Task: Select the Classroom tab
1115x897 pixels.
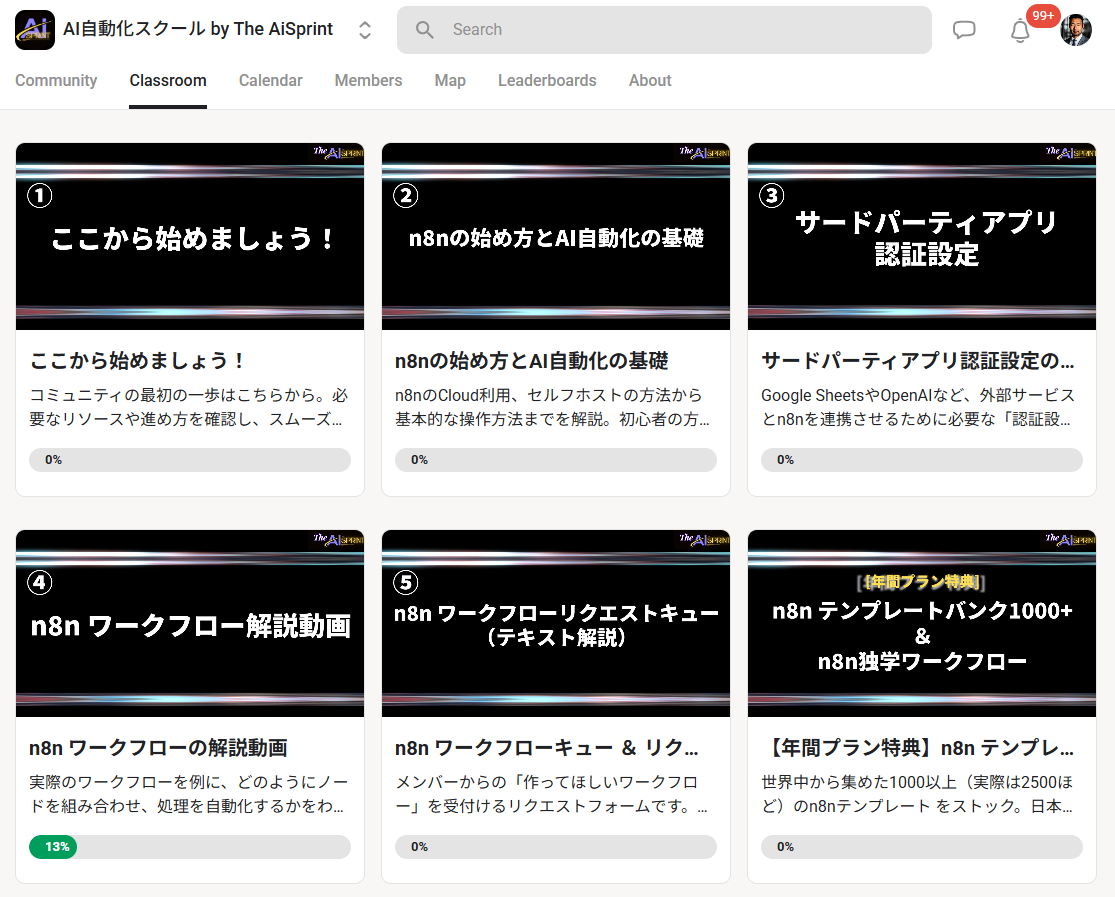Action: 168,80
